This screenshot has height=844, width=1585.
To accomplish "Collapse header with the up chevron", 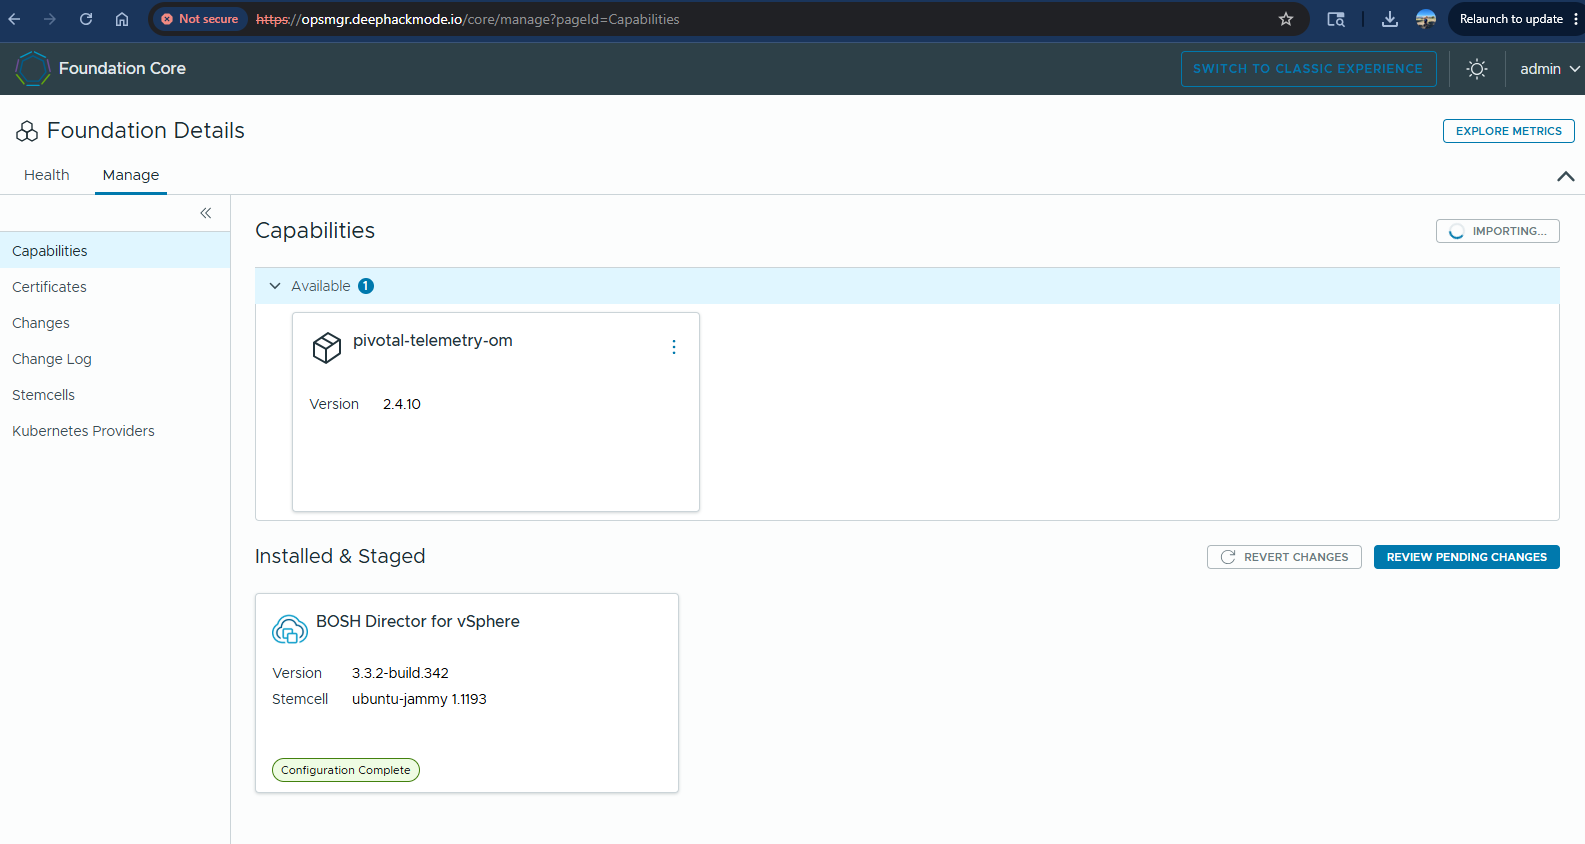I will coord(1565,176).
